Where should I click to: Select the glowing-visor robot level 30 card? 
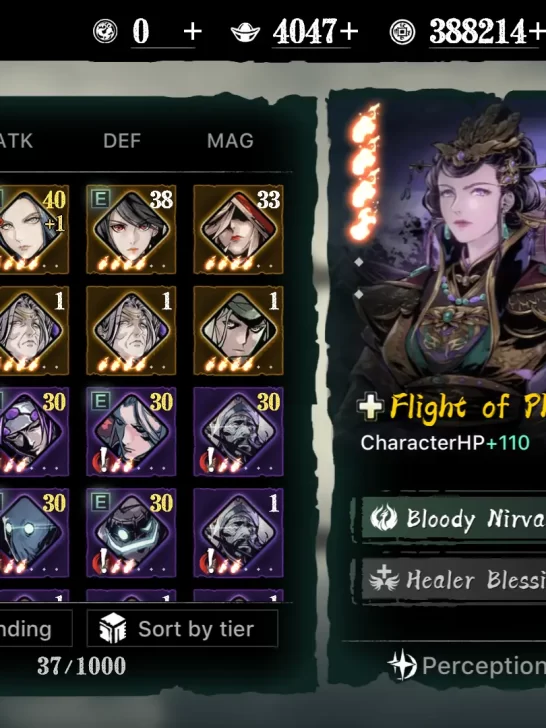click(x=131, y=533)
